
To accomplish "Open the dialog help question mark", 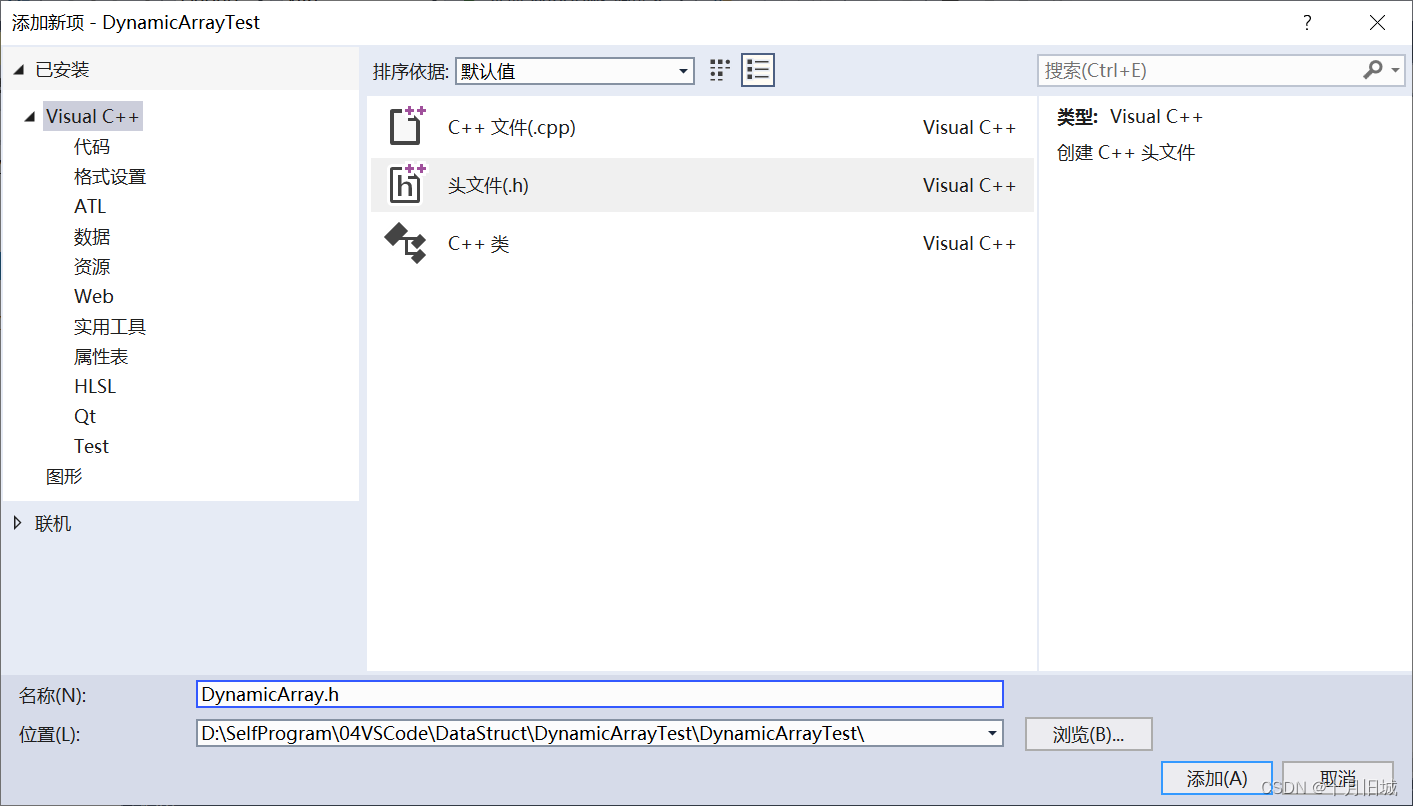I will click(1307, 23).
